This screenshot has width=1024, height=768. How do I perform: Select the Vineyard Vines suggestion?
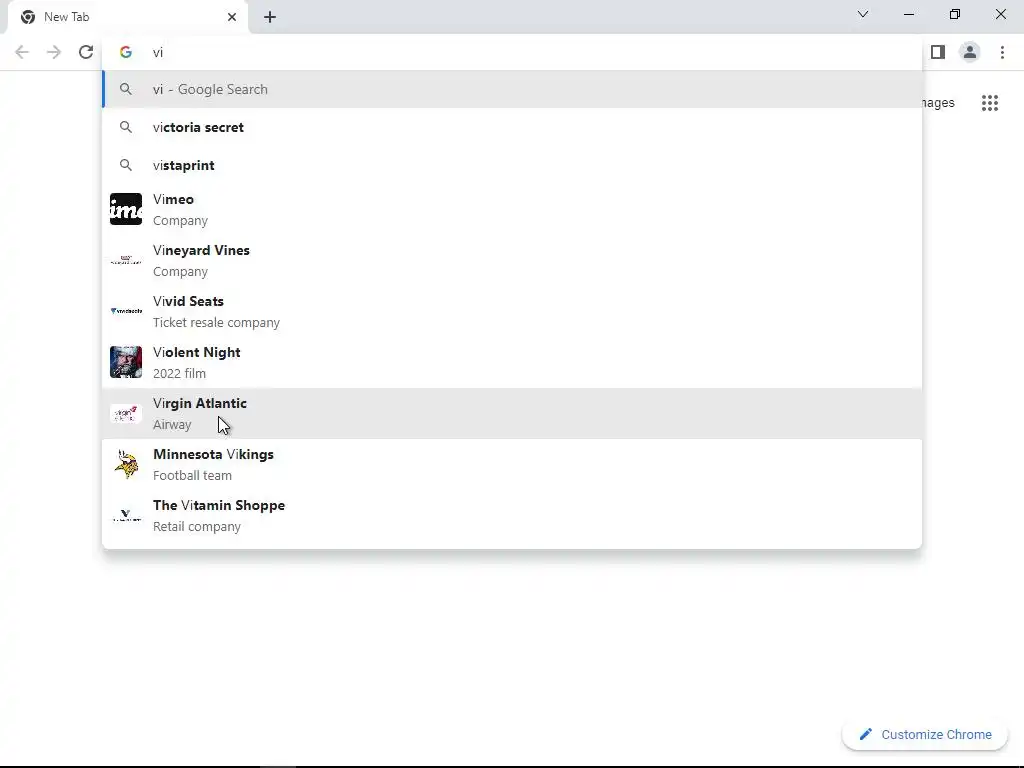tap(512, 261)
